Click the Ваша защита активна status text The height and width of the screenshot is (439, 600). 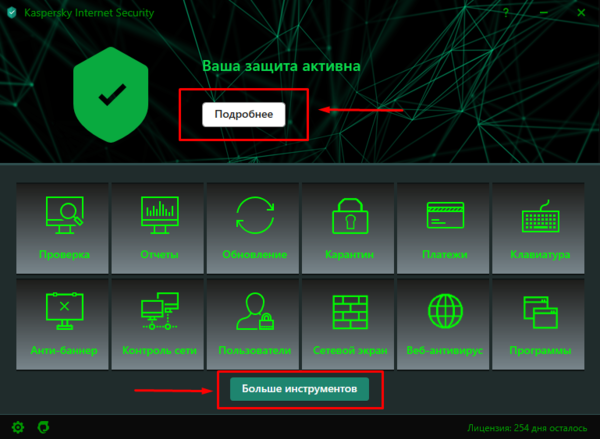pyautogui.click(x=281, y=66)
